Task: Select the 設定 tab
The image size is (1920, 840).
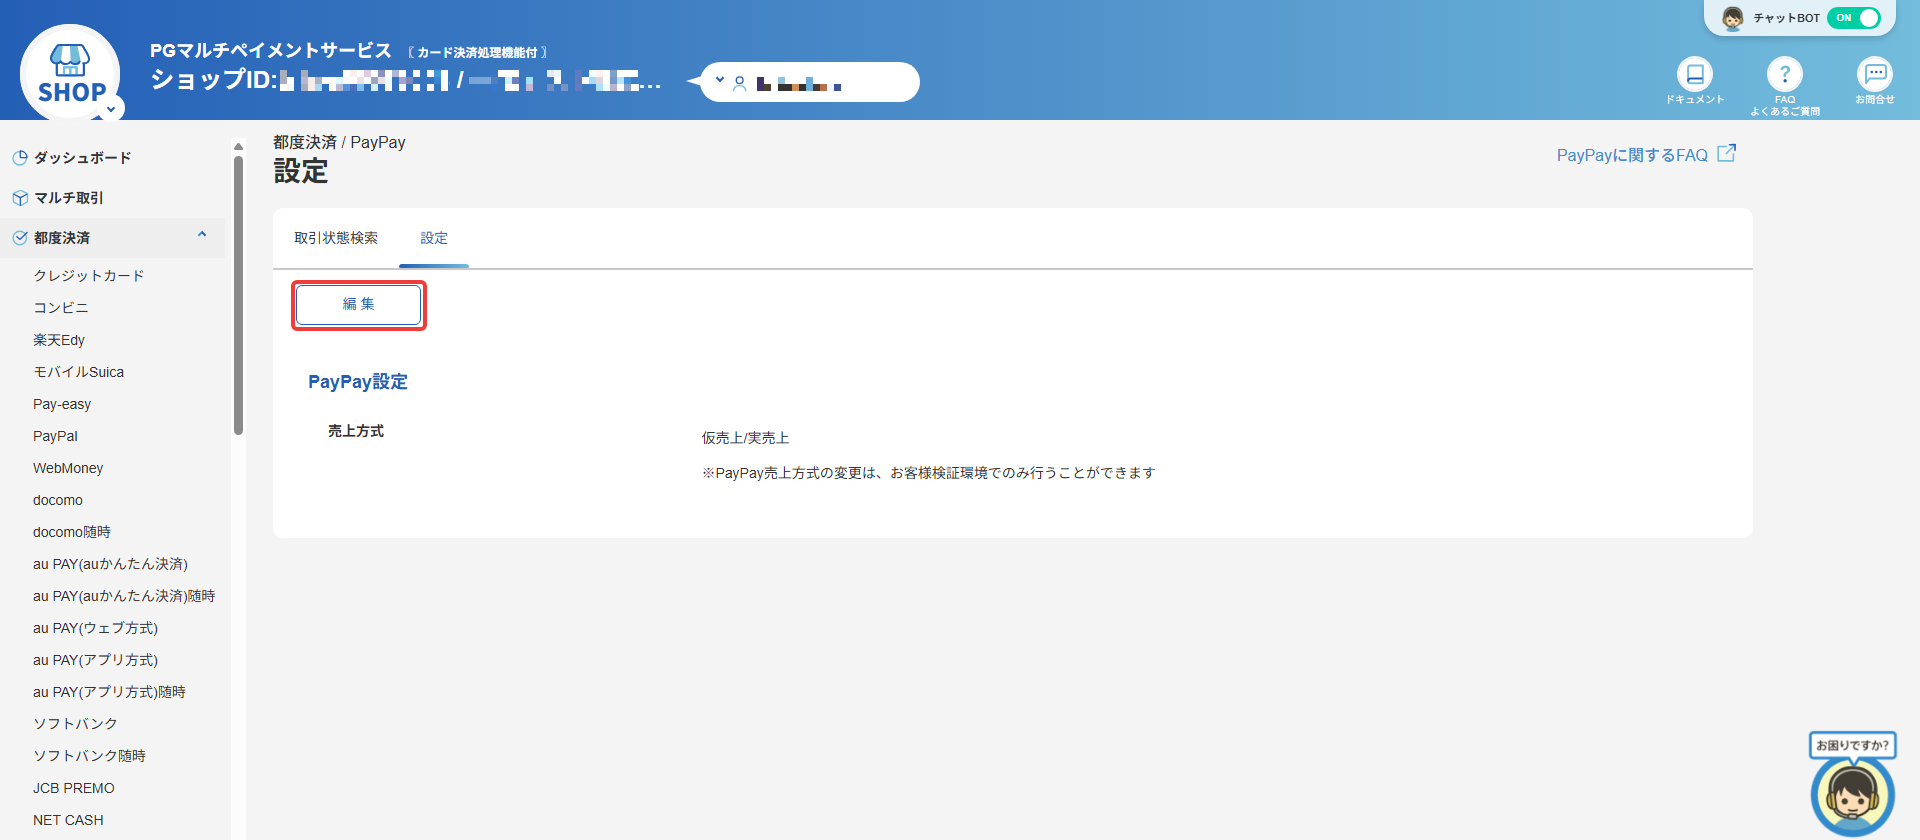Action: pyautogui.click(x=434, y=238)
